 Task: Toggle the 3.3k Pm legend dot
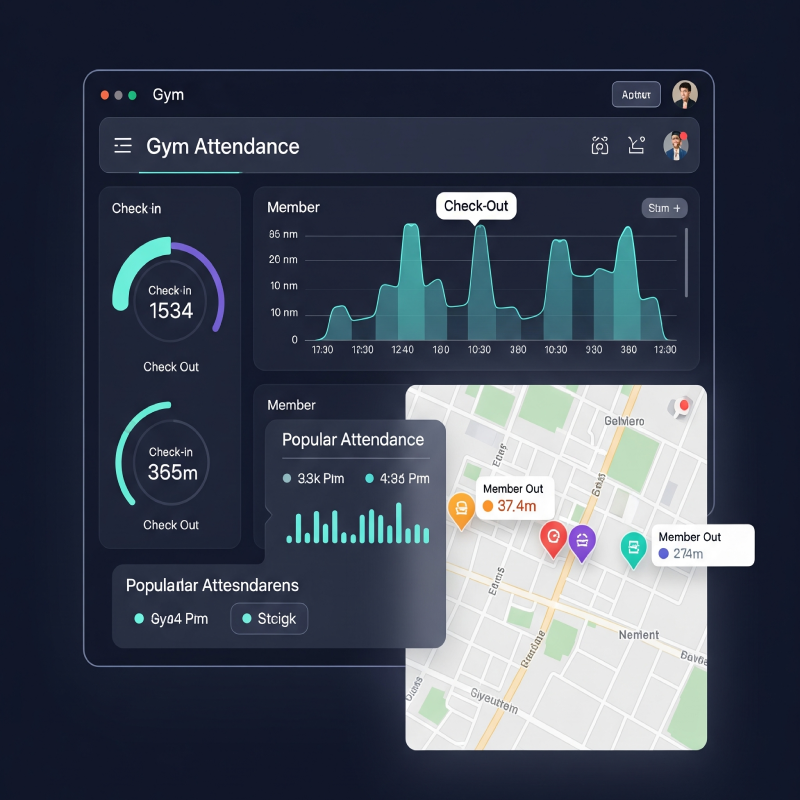[287, 479]
